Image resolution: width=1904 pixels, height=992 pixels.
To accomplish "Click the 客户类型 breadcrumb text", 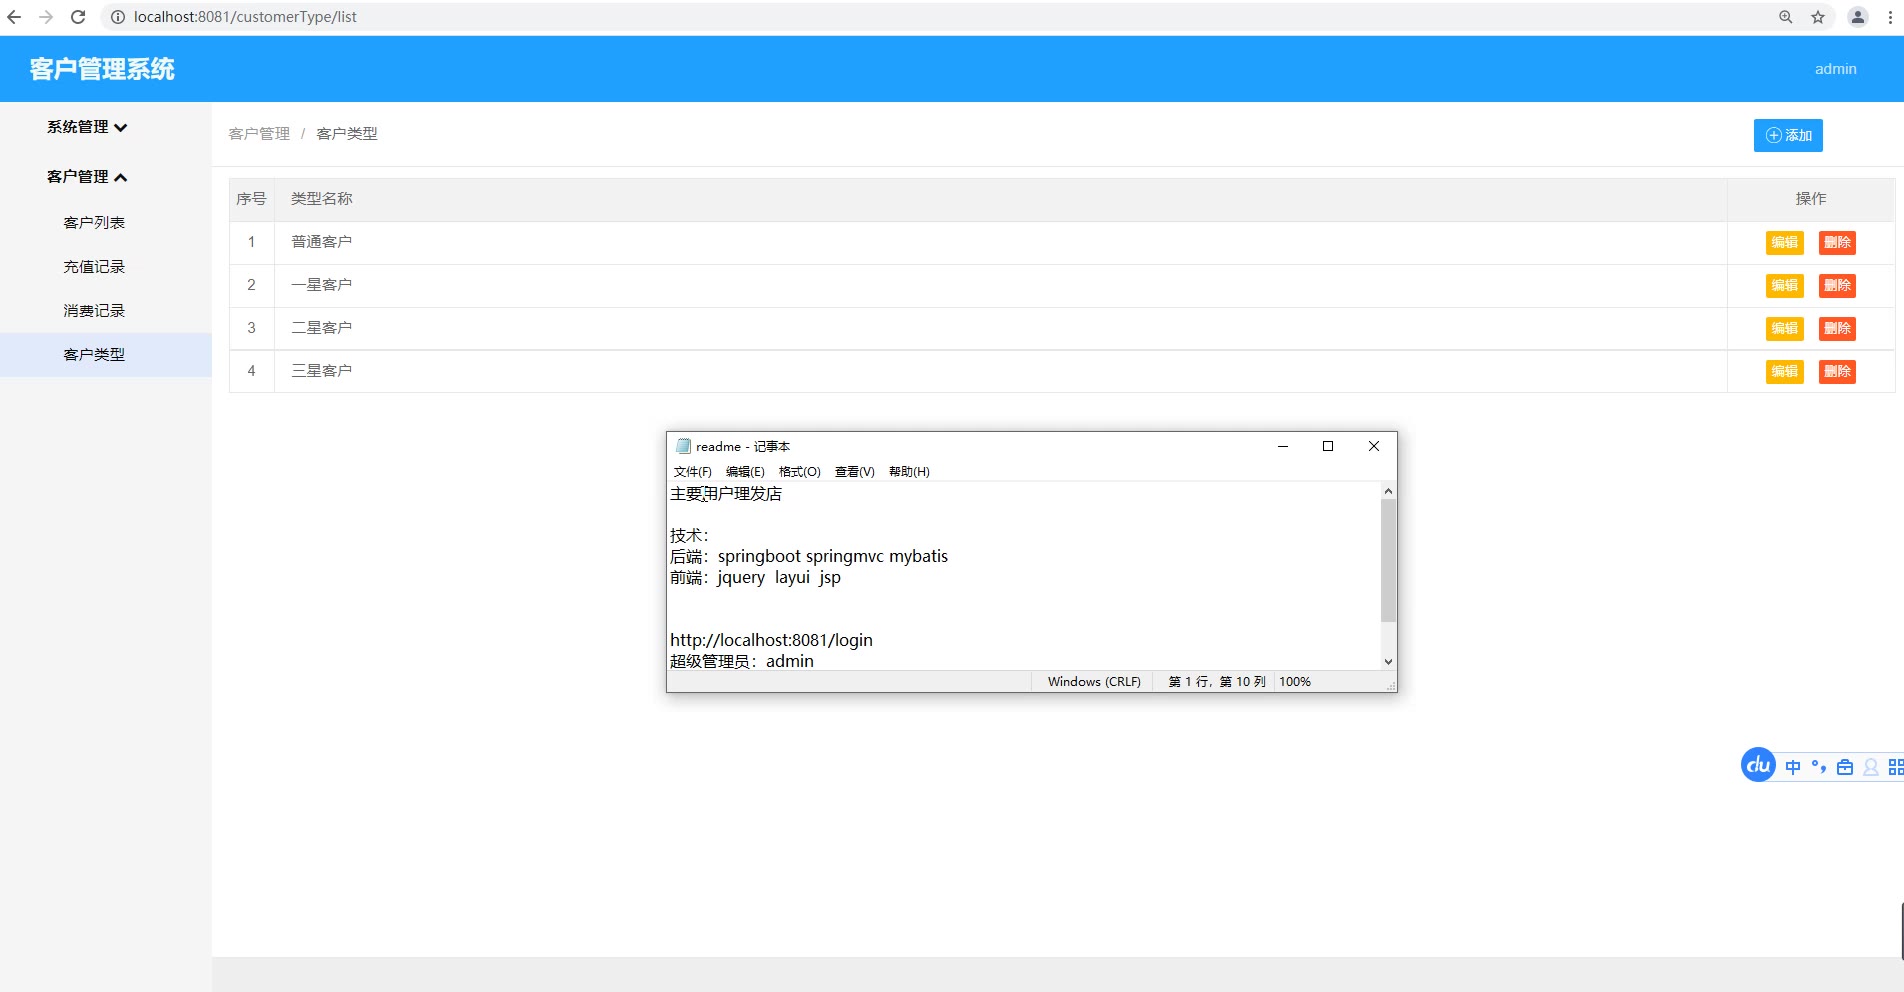I will tap(347, 134).
